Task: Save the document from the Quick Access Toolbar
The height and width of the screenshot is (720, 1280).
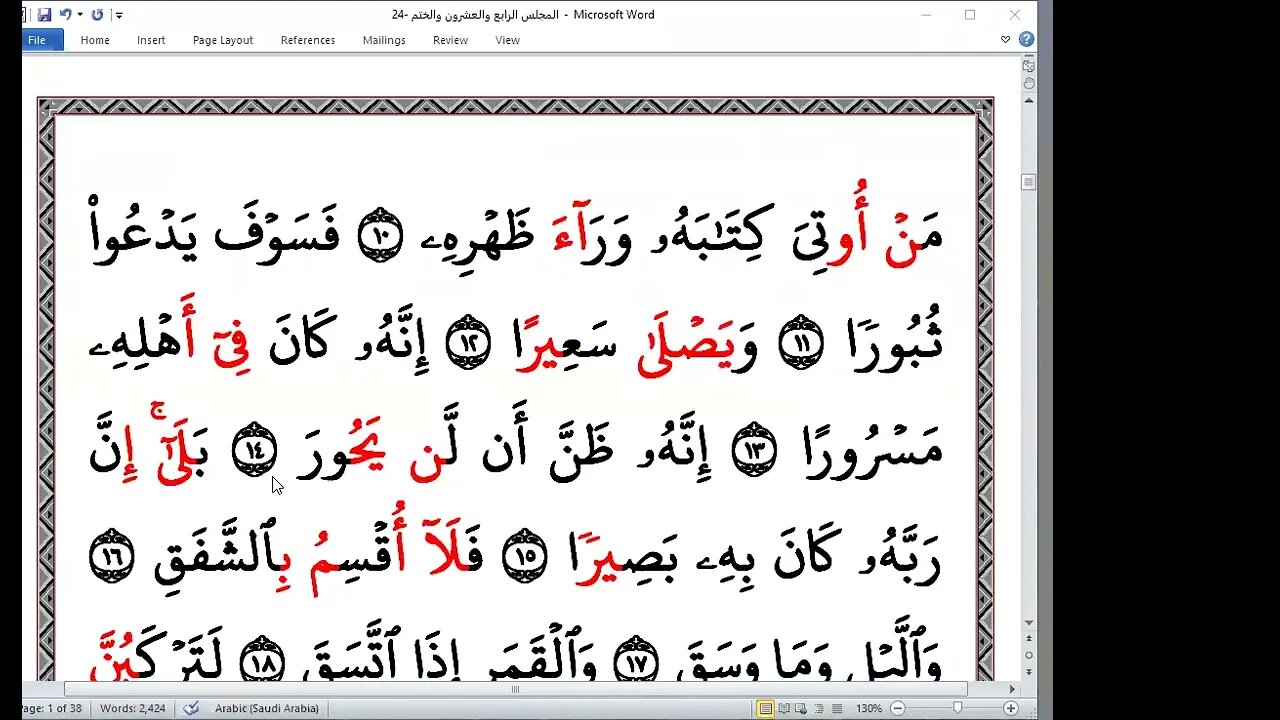Action: coord(44,15)
